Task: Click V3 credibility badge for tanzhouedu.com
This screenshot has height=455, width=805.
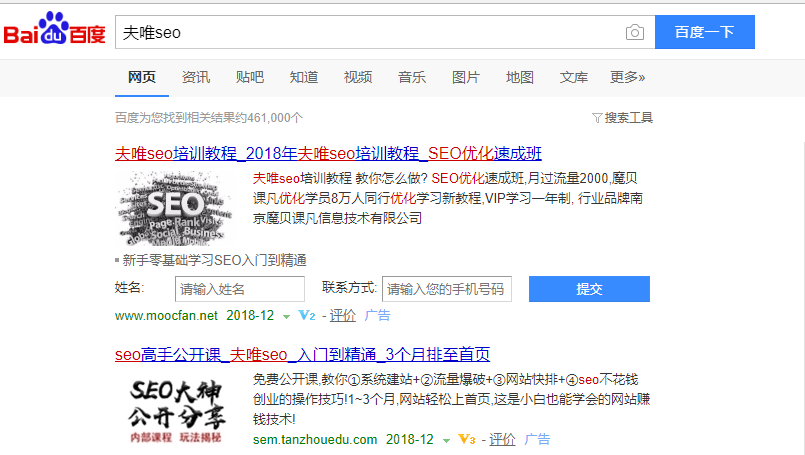Action: click(x=467, y=440)
